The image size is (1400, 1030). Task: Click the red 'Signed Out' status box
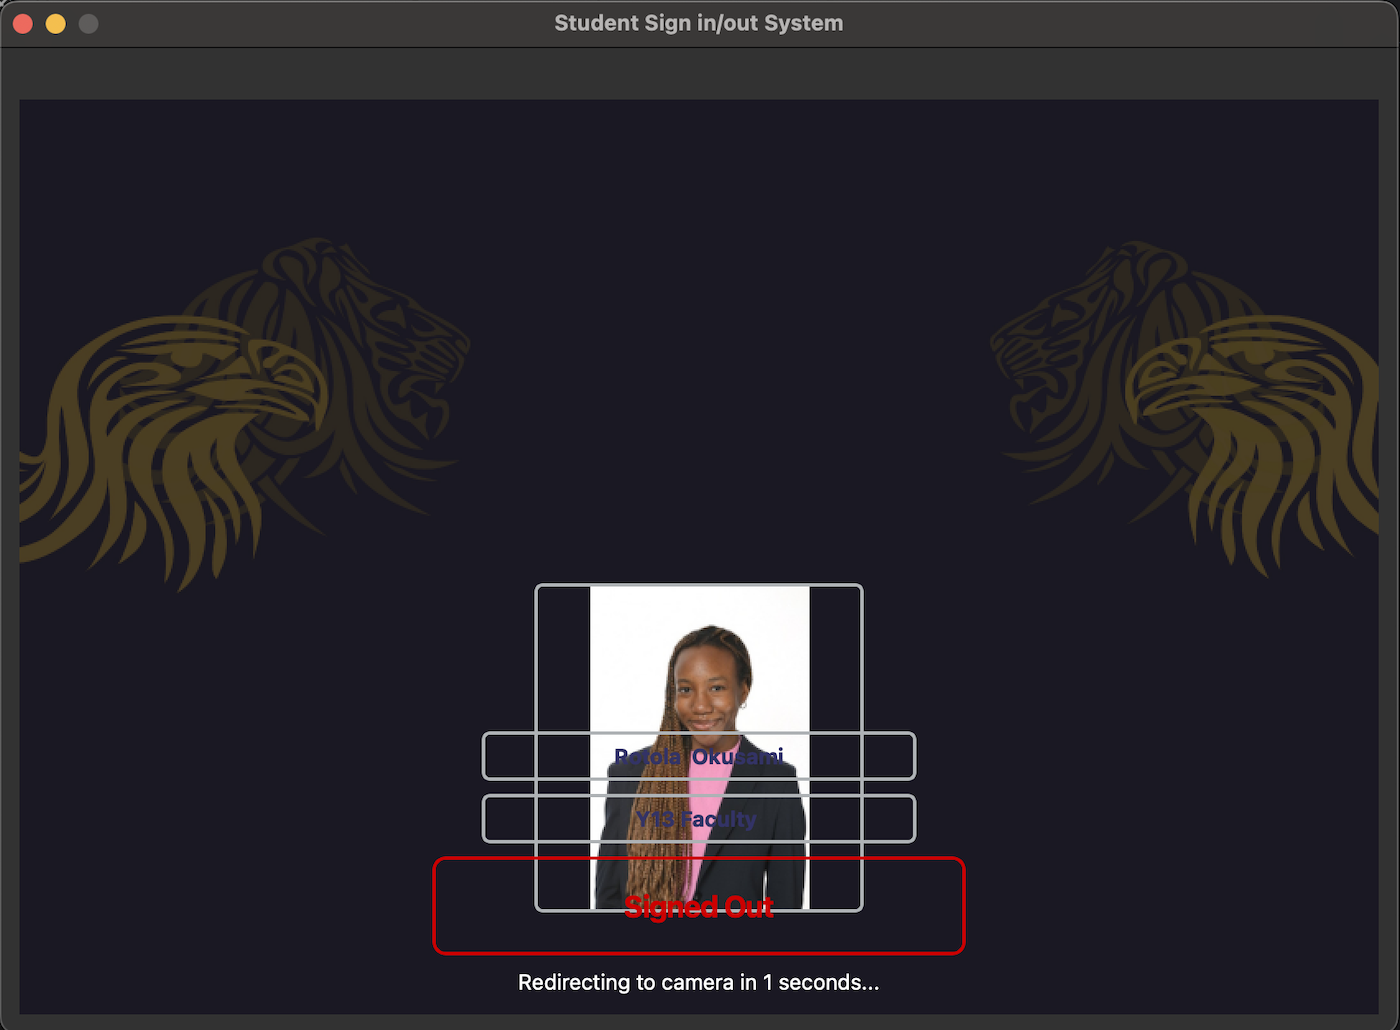click(699, 906)
